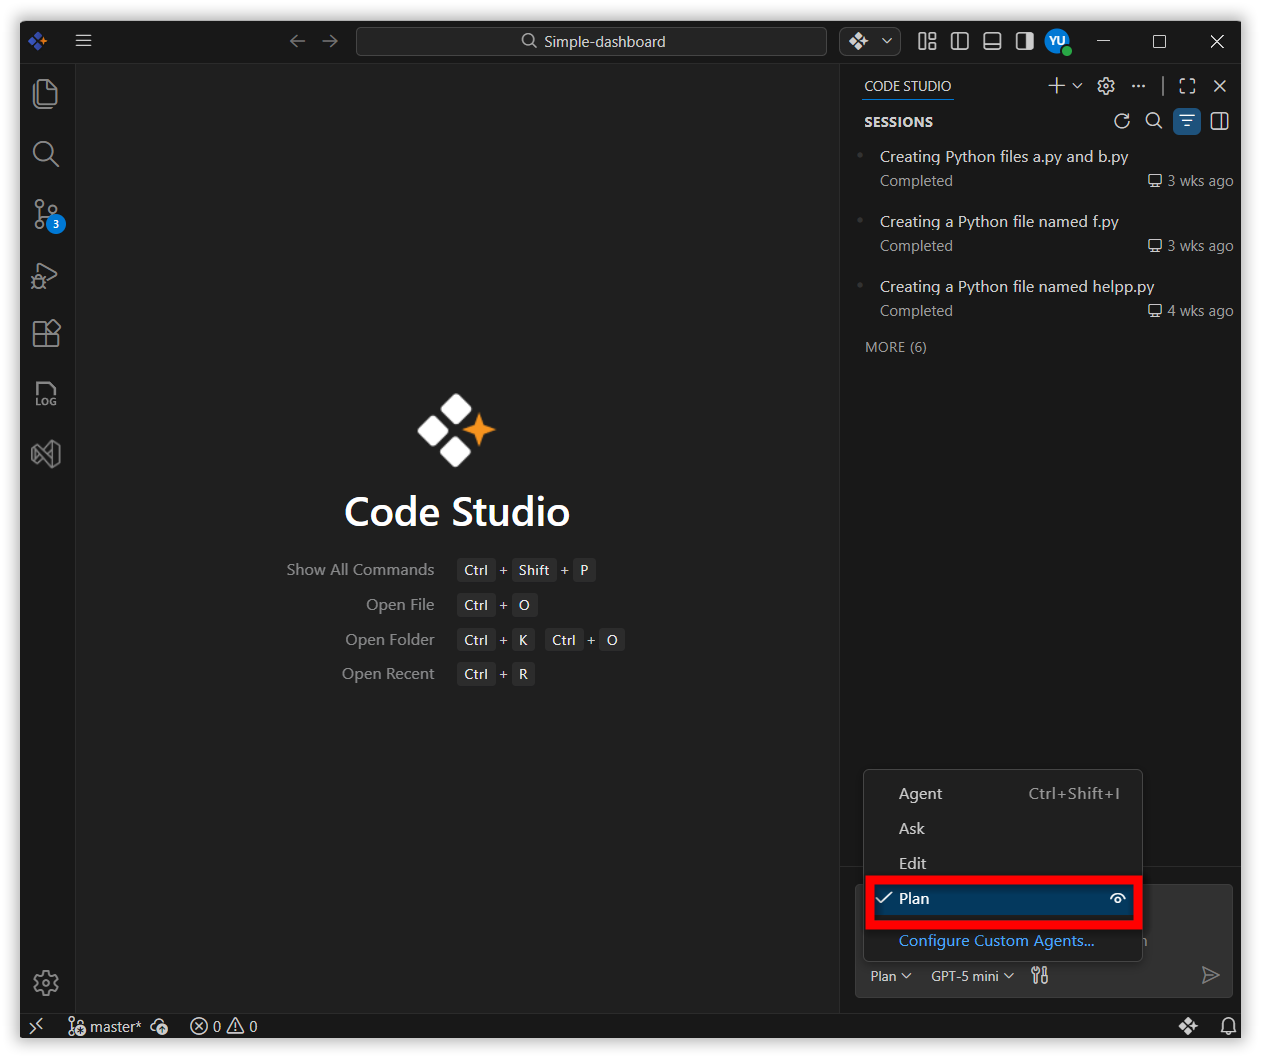Open Source Control view with 3 changes
Image resolution: width=1261 pixels, height=1058 pixels.
pyautogui.click(x=46, y=214)
